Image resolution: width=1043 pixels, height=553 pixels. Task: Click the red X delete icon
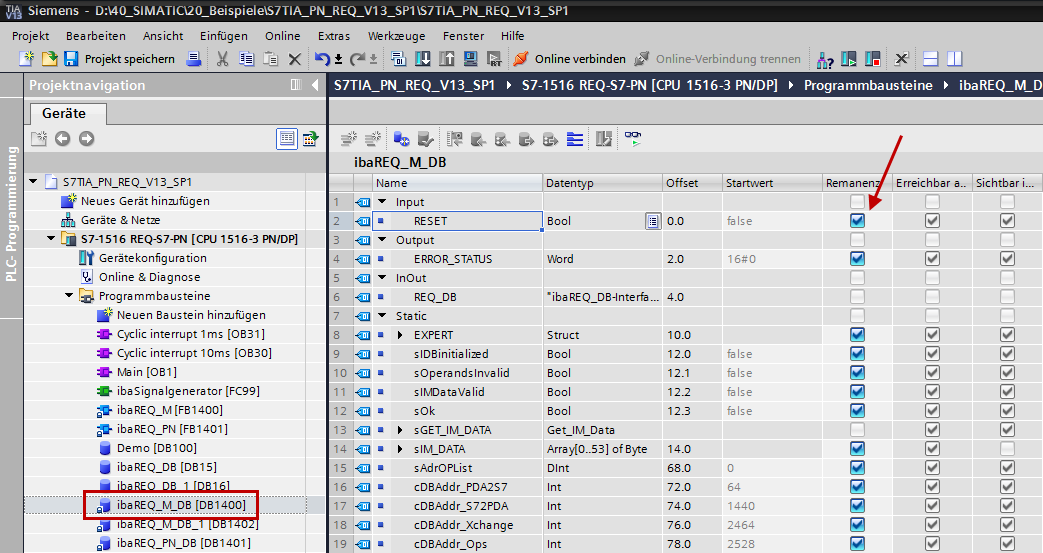(295, 59)
